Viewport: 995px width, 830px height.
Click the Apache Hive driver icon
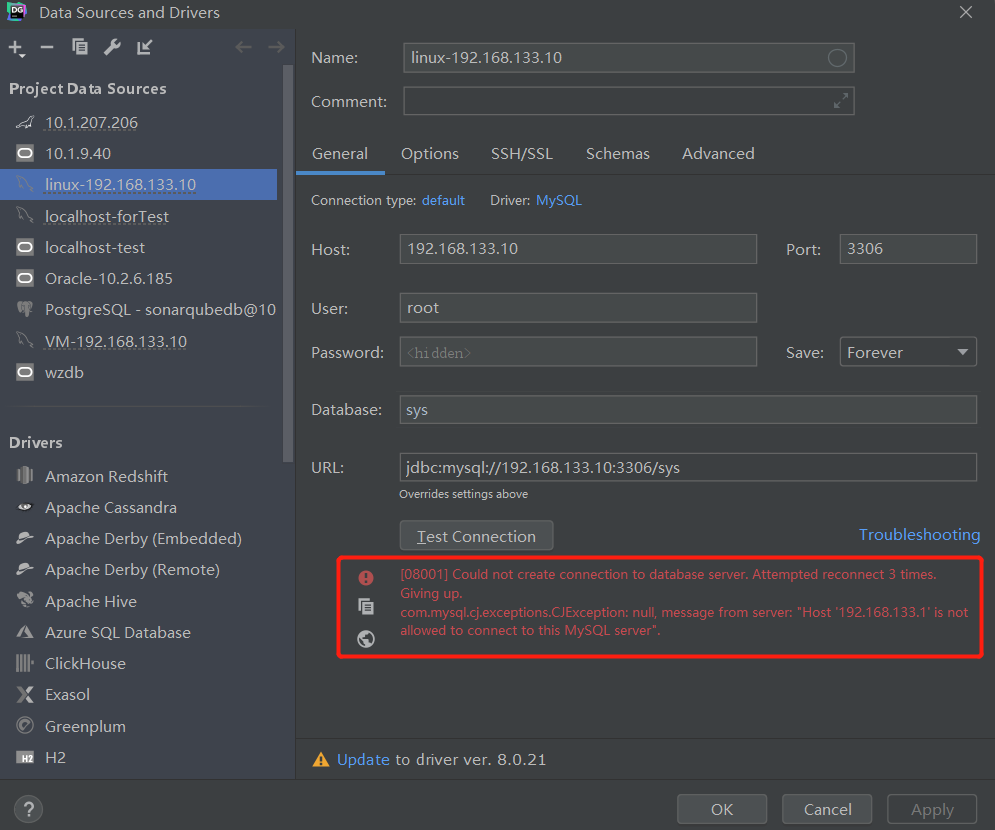coord(25,600)
